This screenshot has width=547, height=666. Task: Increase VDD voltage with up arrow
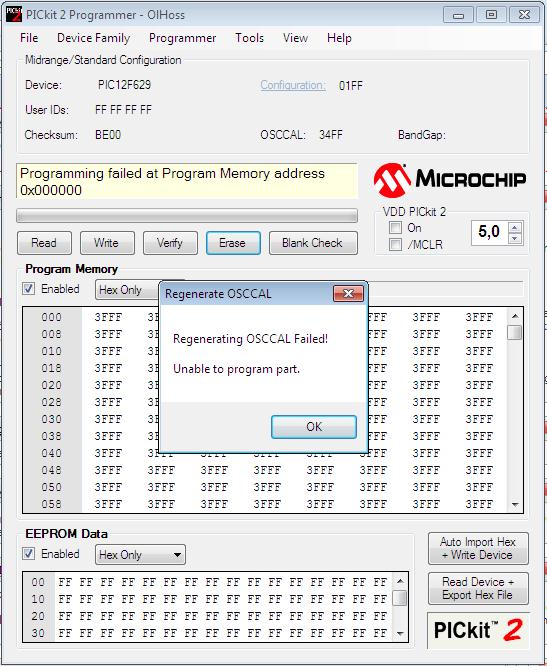tap(515, 228)
